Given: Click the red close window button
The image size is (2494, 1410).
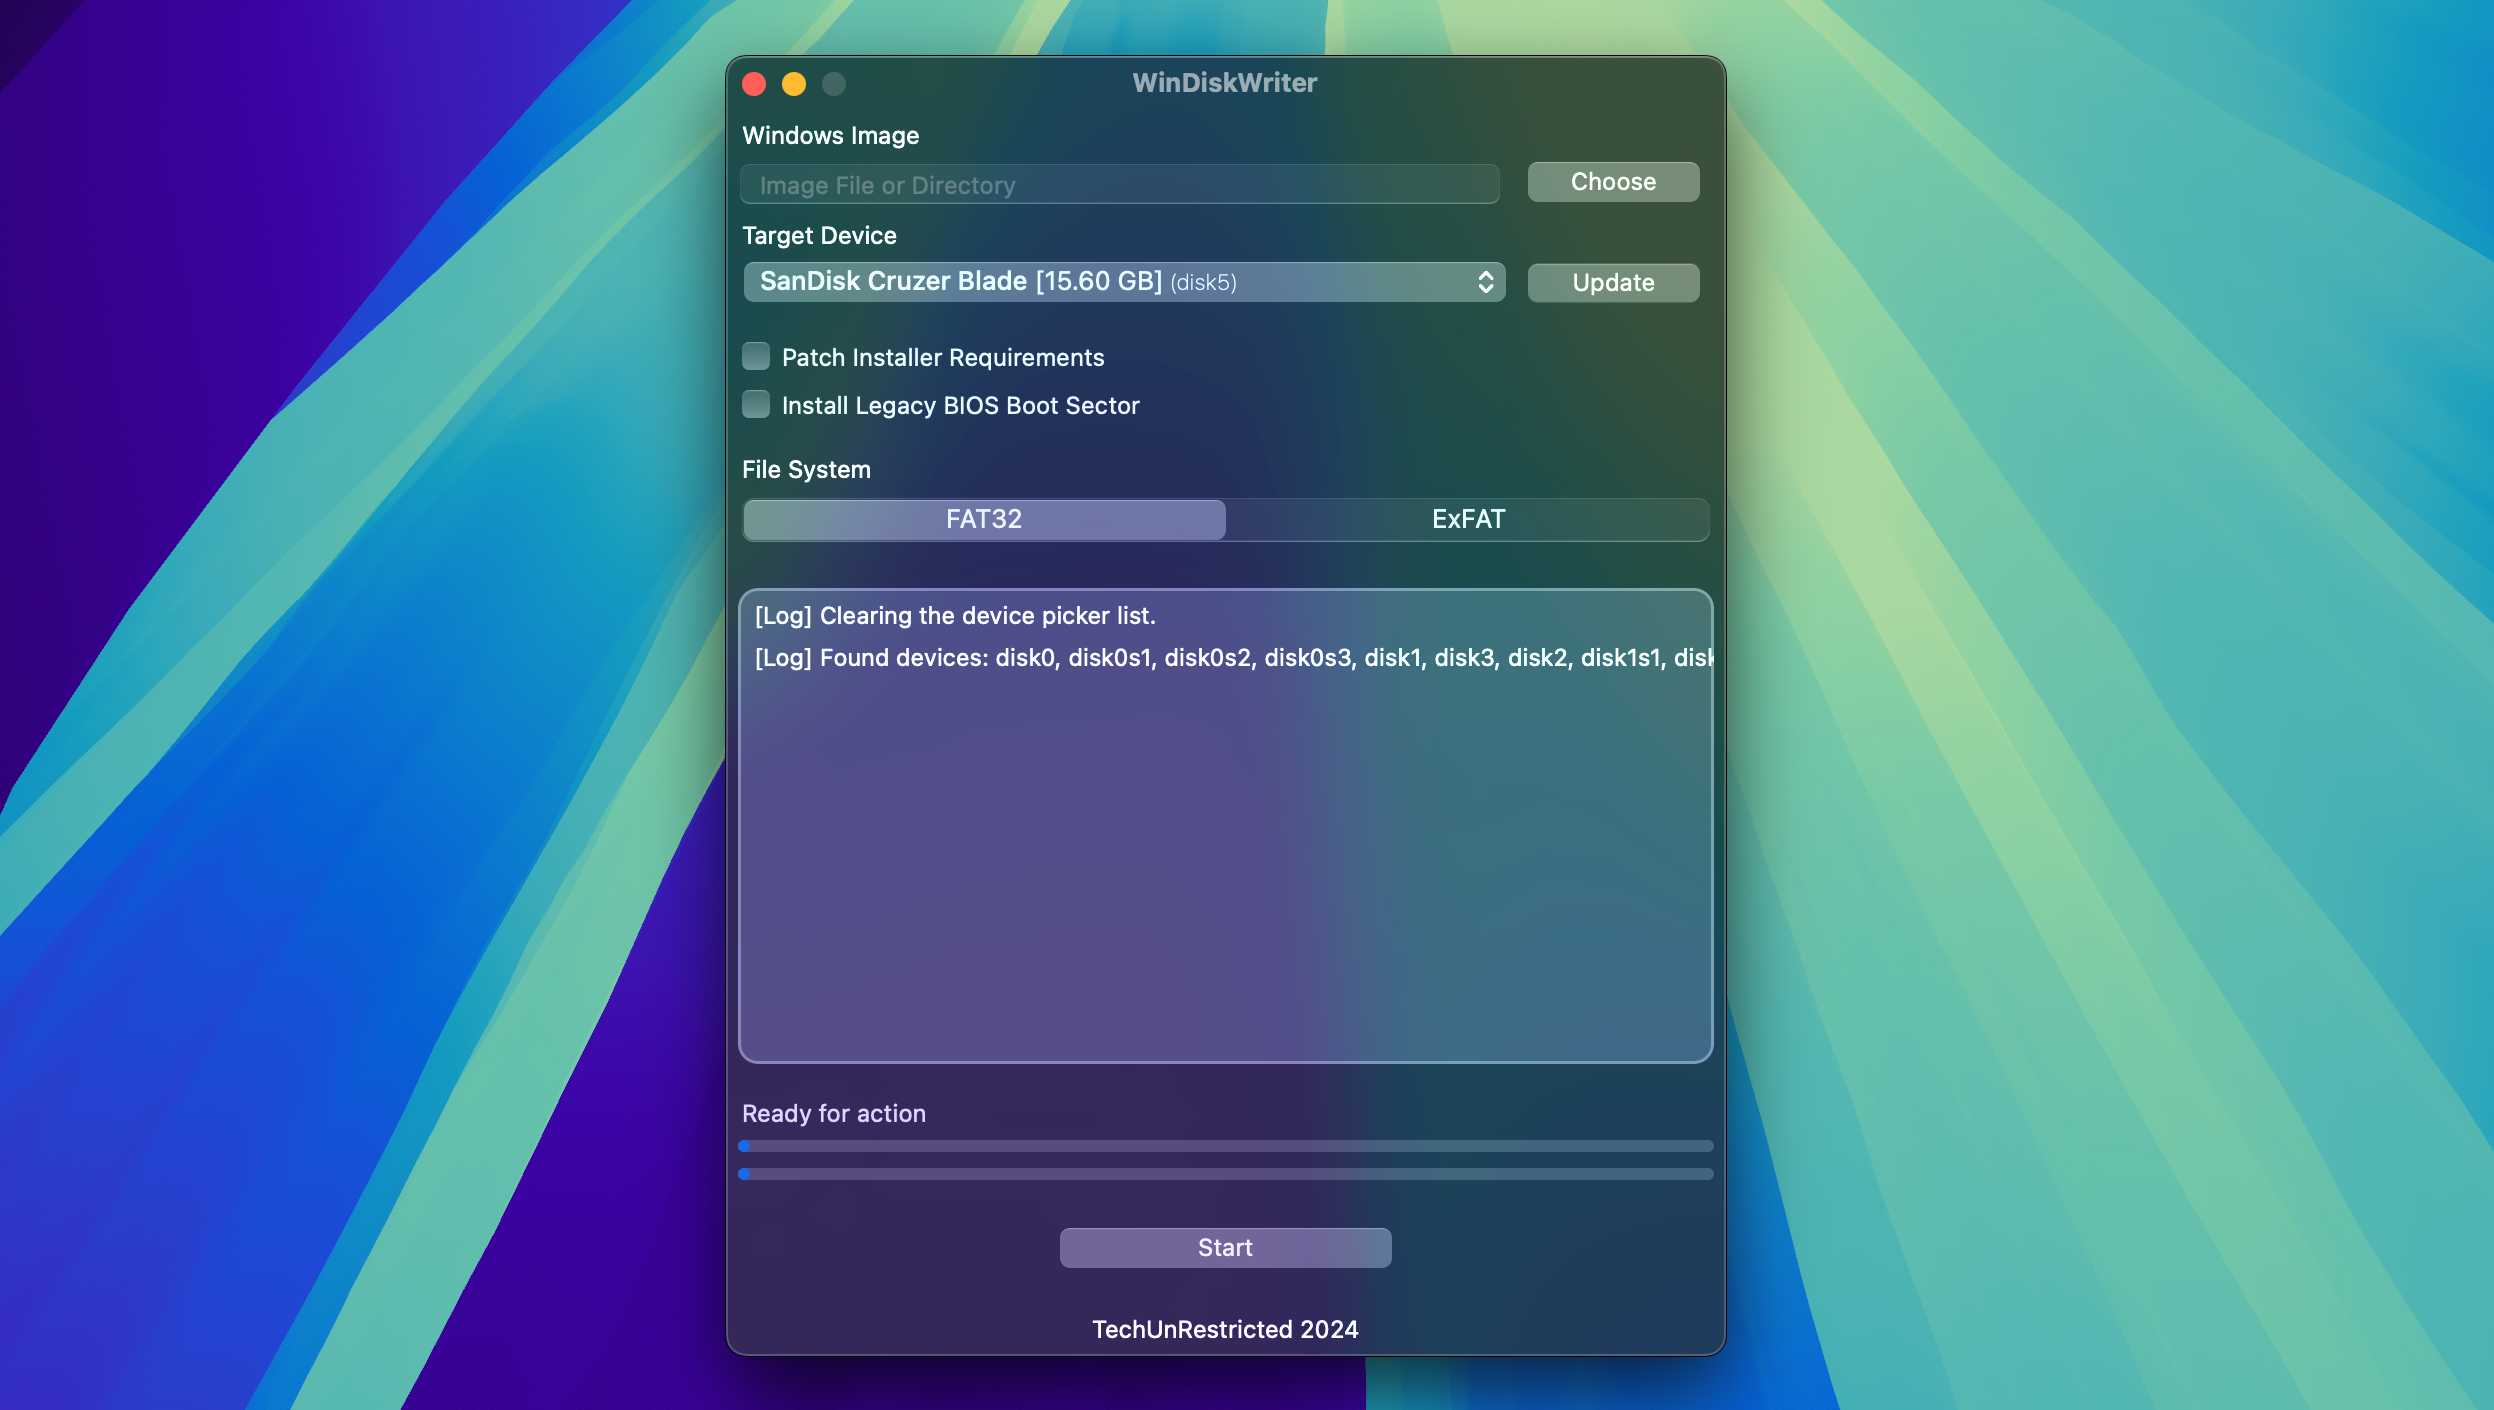Looking at the screenshot, I should [754, 82].
